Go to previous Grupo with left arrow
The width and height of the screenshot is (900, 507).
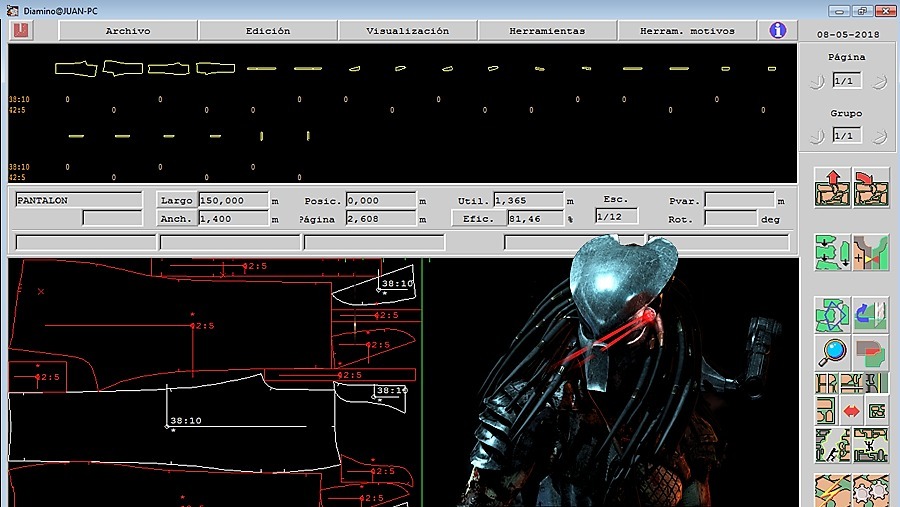817,137
